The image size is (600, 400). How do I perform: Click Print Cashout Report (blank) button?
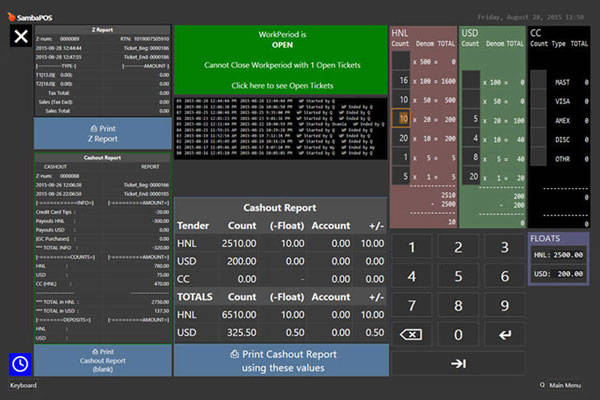point(103,360)
